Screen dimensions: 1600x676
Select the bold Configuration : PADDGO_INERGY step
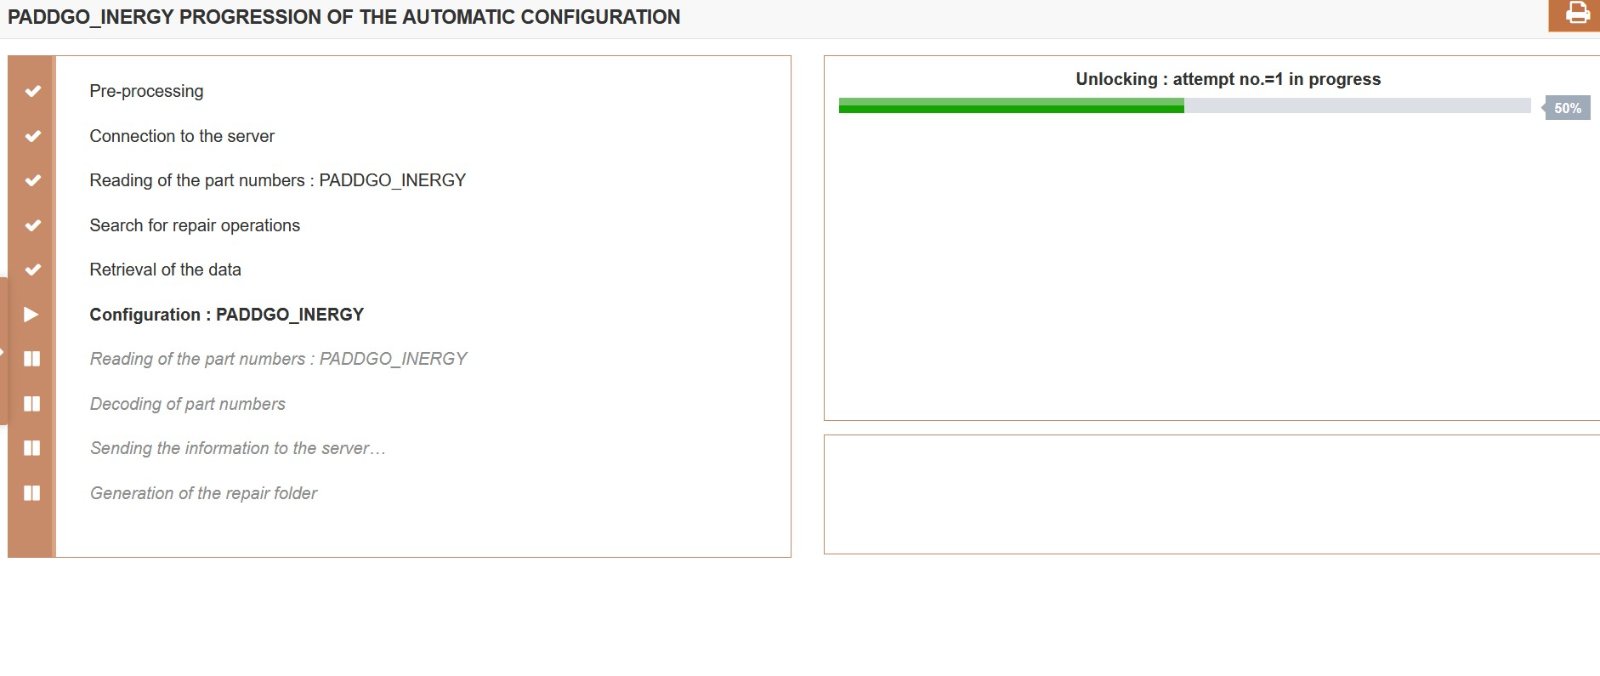(227, 314)
